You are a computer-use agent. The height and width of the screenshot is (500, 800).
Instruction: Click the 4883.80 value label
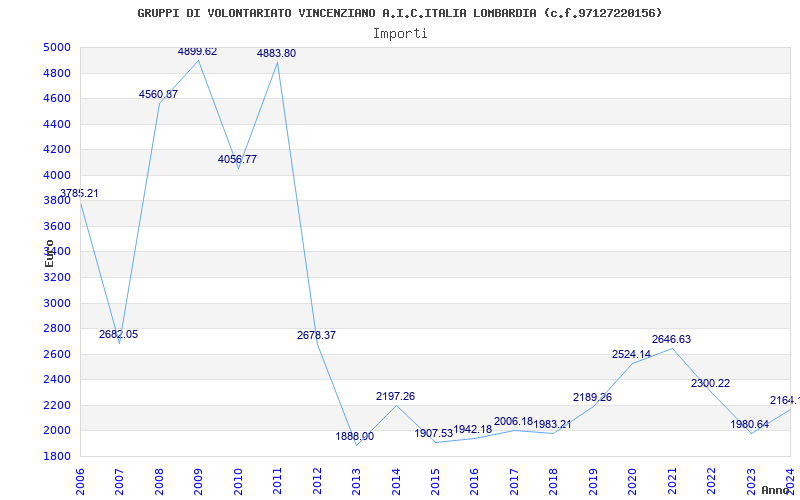pyautogui.click(x=277, y=54)
